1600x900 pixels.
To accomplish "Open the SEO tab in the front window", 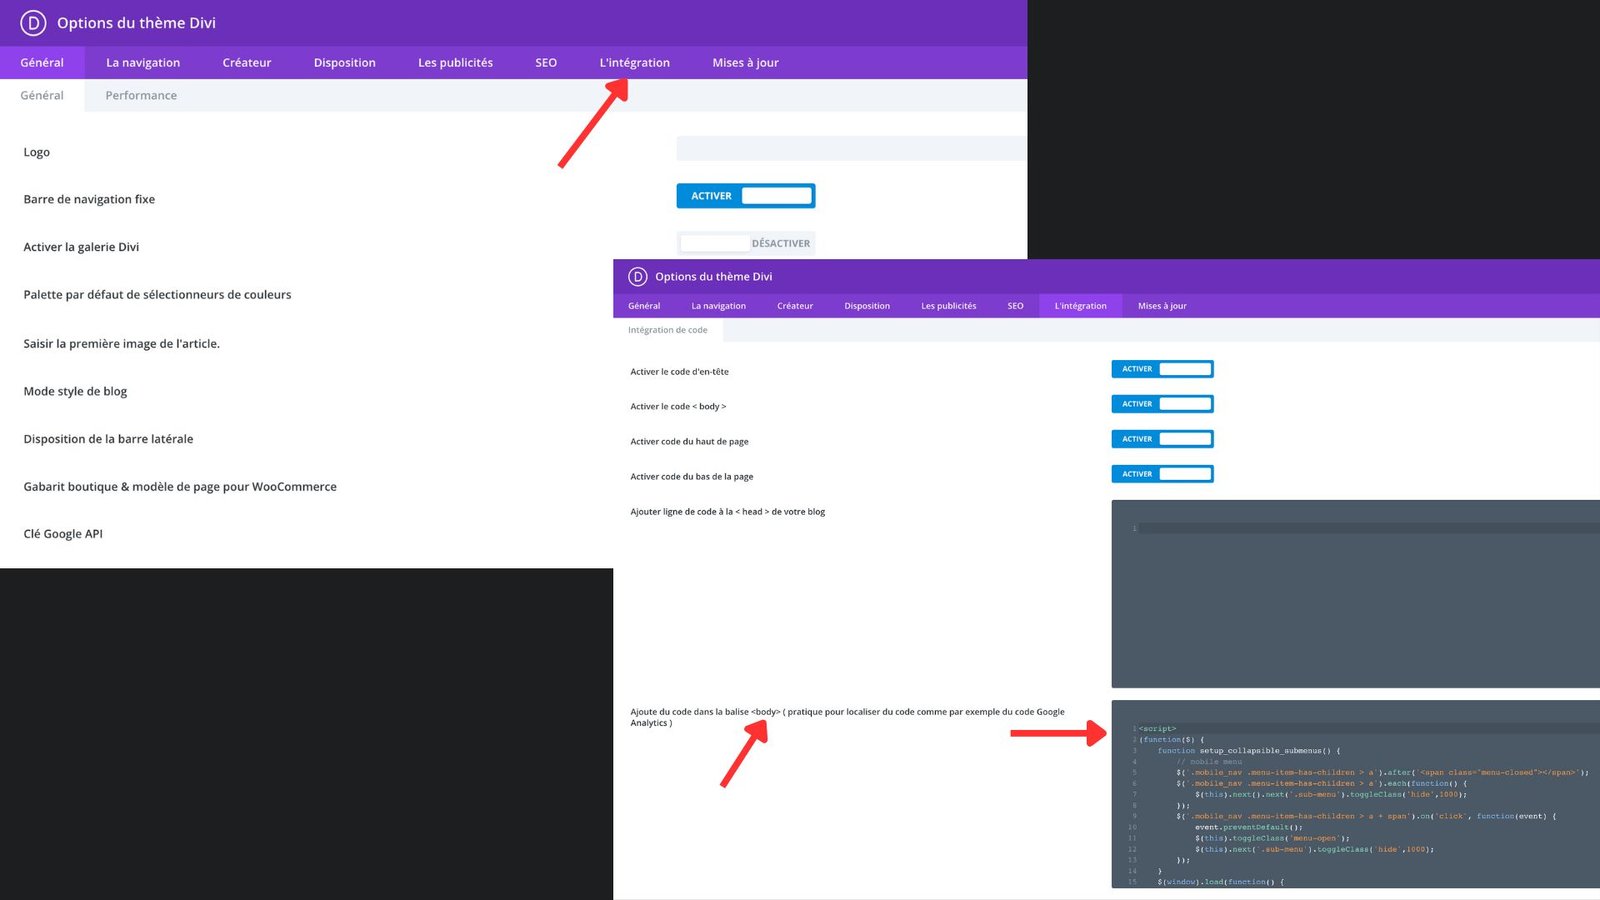I will (1015, 306).
